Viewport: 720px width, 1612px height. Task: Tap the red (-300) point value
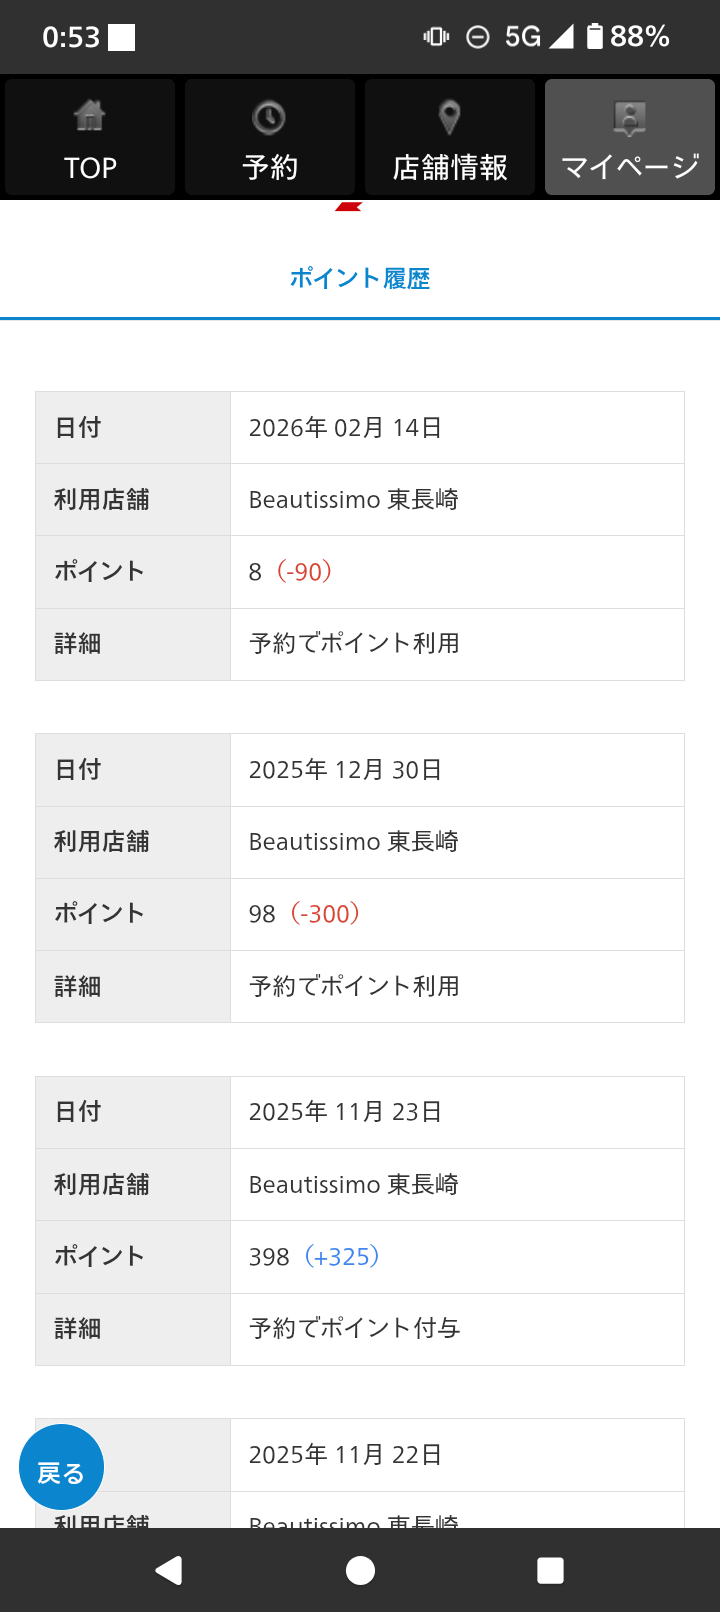325,914
